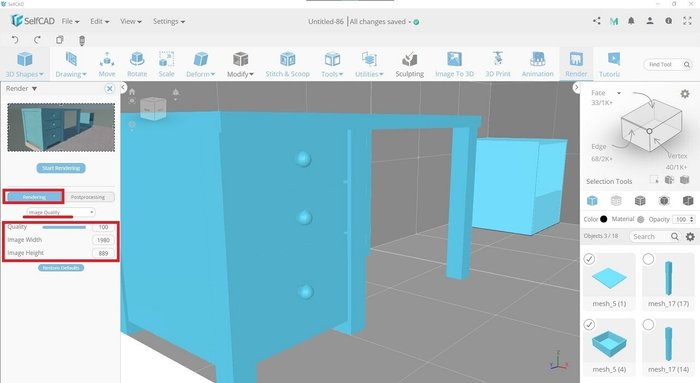Uncheck the mesh_5 (1) object checkbox
This screenshot has width=700, height=383.
pyautogui.click(x=589, y=259)
